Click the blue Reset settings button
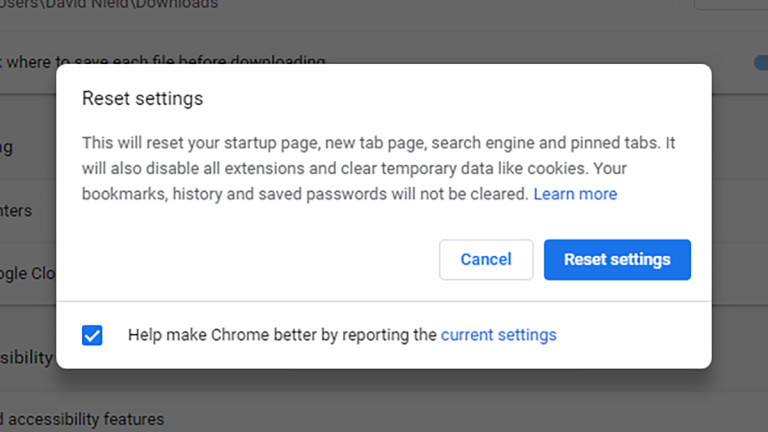The image size is (768, 432). [x=617, y=260]
